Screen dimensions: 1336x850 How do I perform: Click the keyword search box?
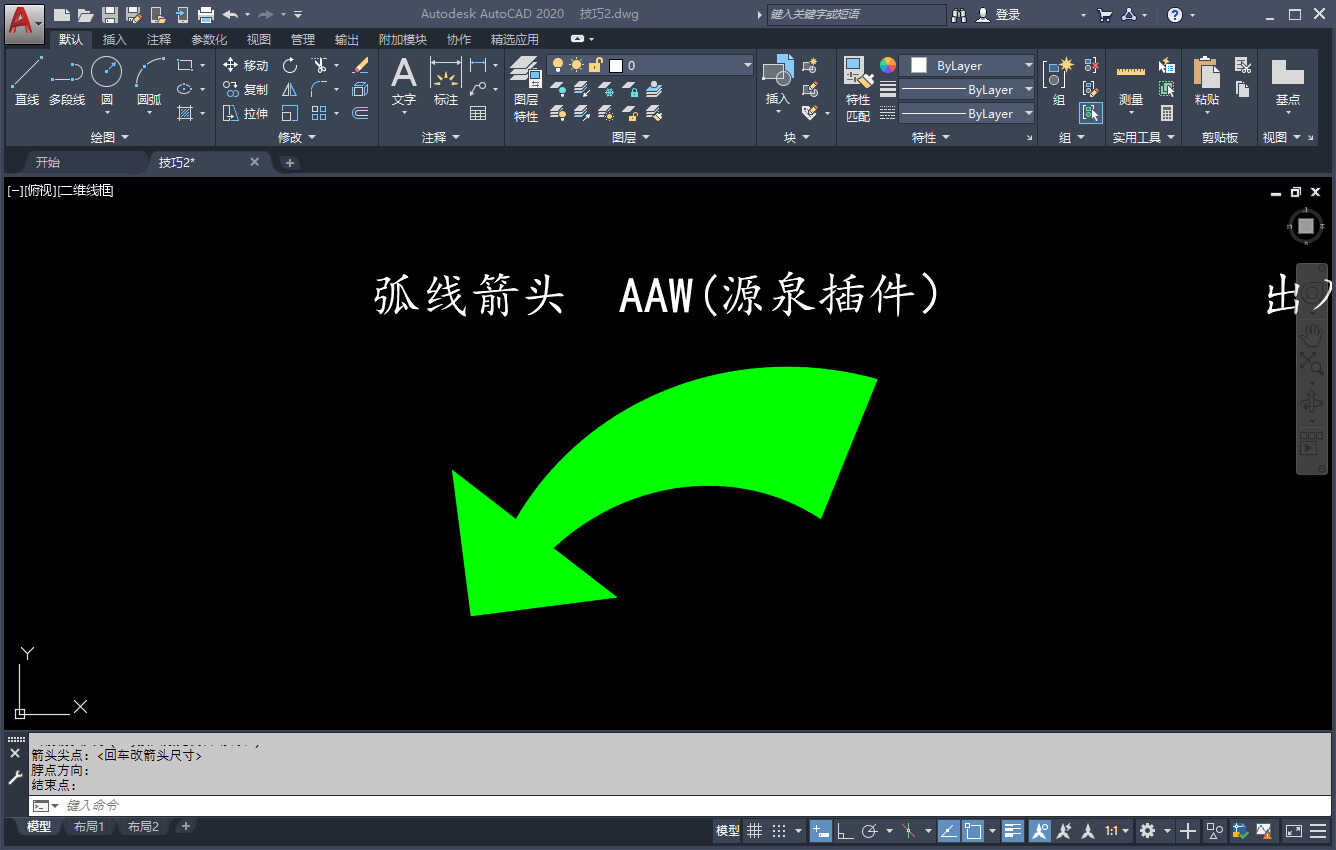856,14
